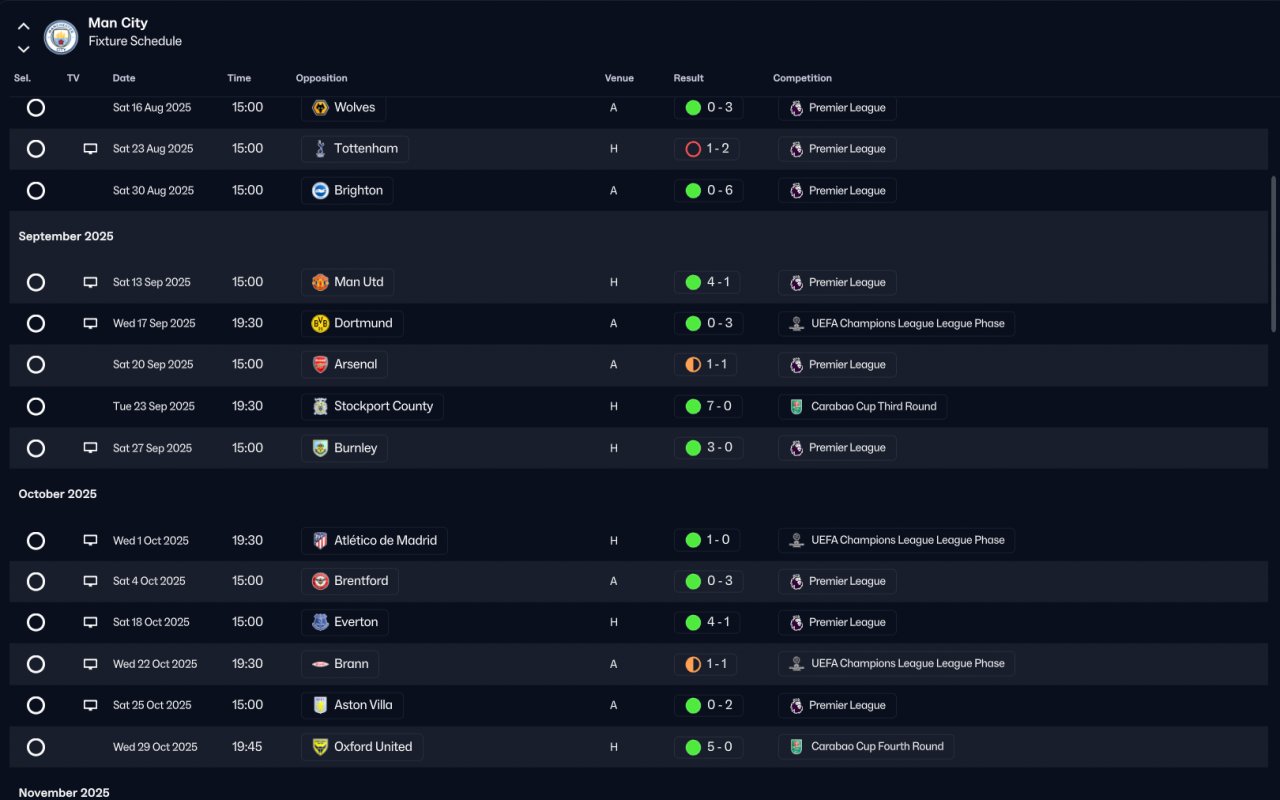Collapse the September 2025 month section
Screen dimensions: 1280x800
tap(66, 237)
